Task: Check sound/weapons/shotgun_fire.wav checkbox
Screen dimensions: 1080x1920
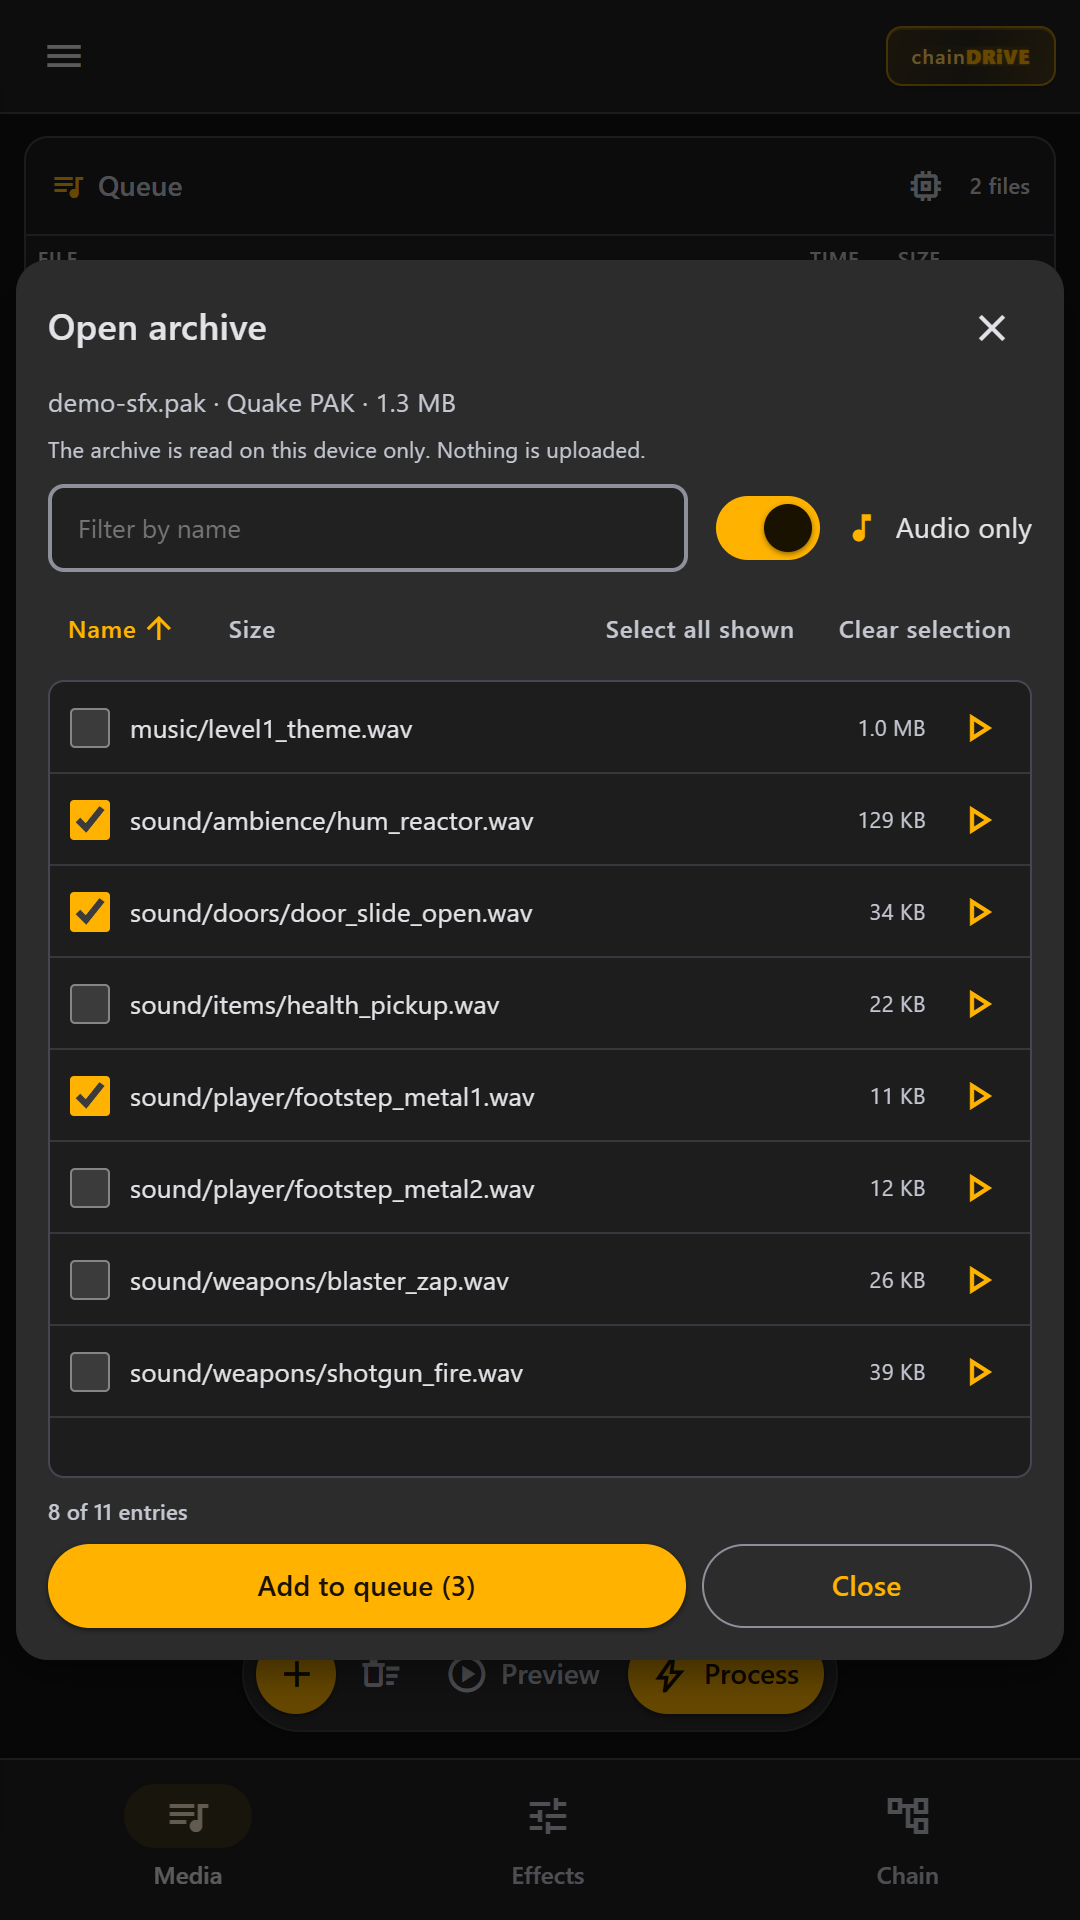Action: (90, 1372)
